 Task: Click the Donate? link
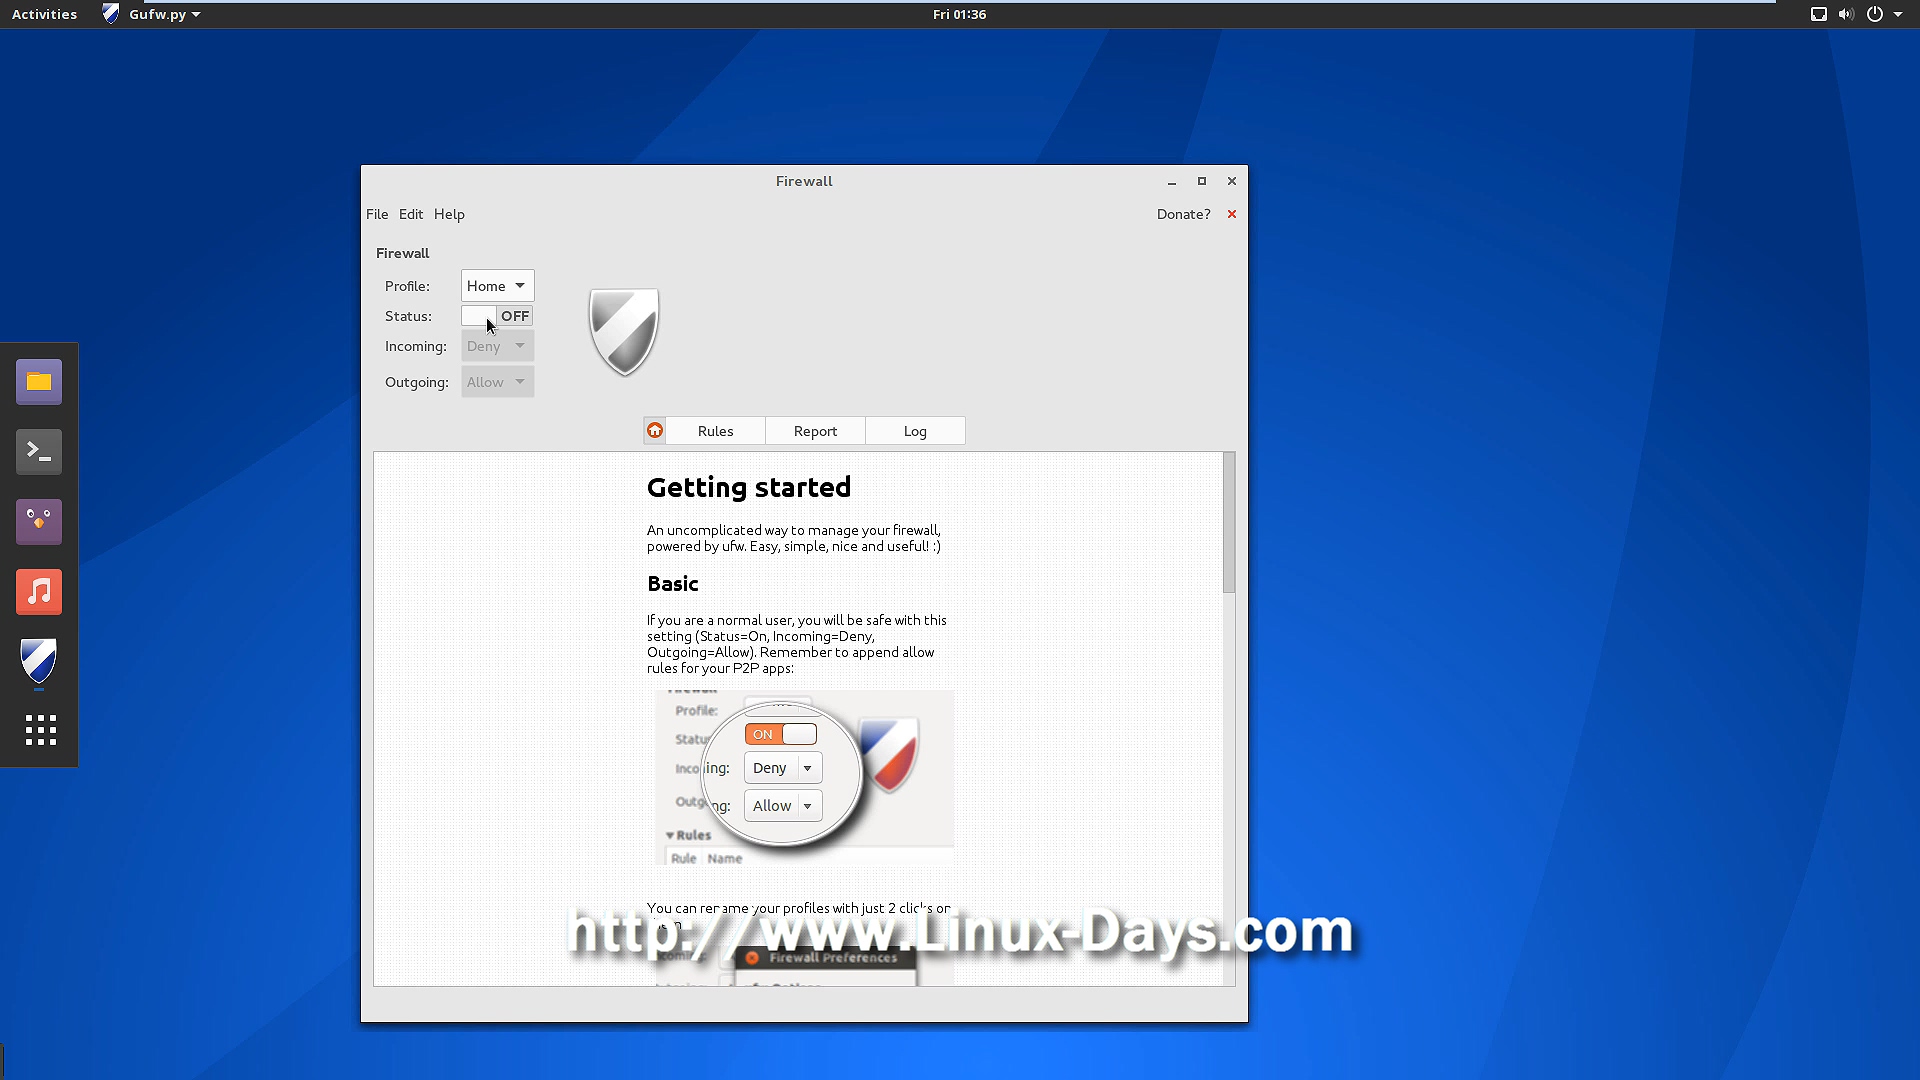(x=1183, y=214)
